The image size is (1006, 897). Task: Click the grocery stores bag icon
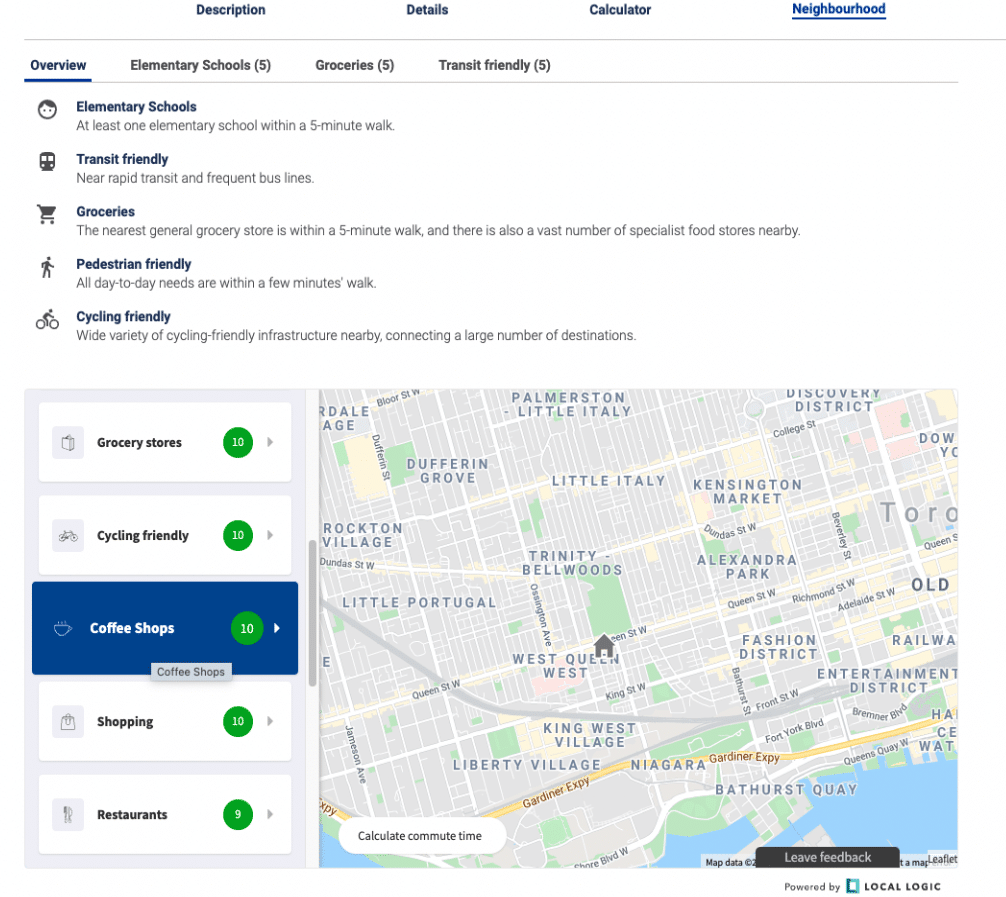(68, 442)
